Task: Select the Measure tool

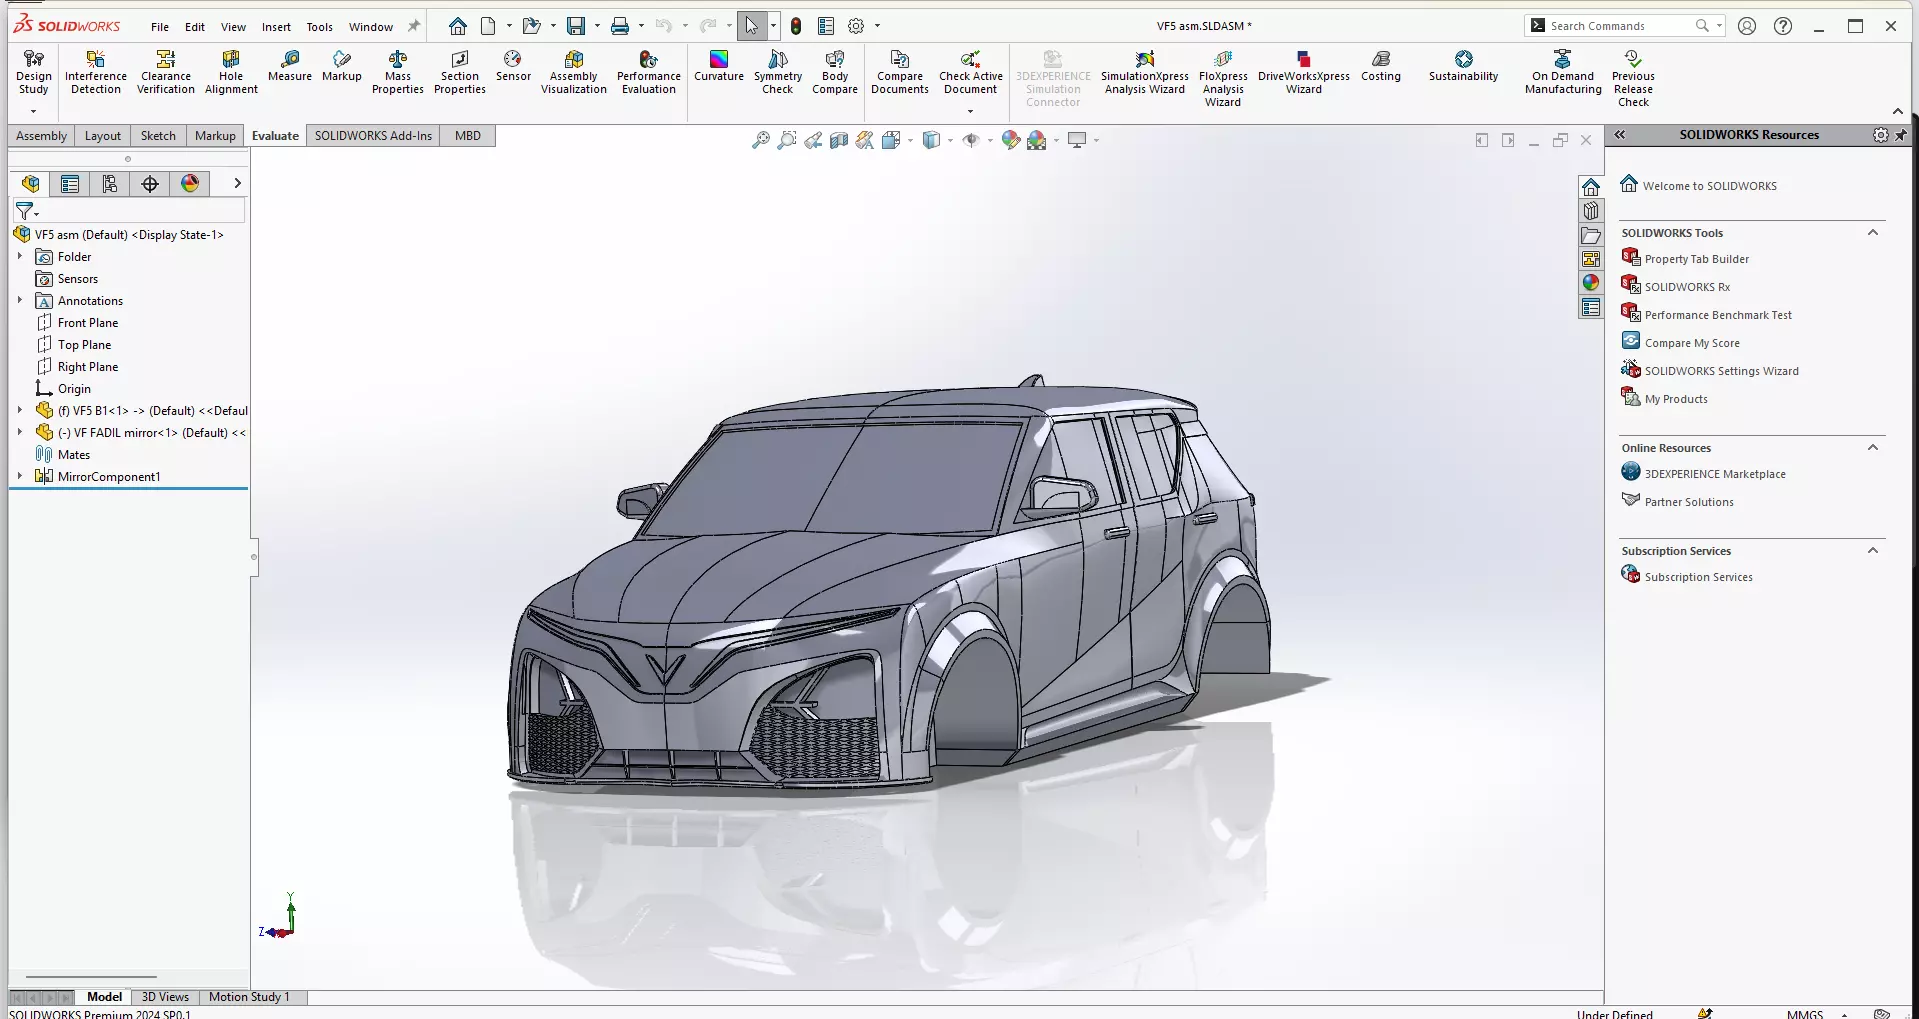Action: click(290, 66)
